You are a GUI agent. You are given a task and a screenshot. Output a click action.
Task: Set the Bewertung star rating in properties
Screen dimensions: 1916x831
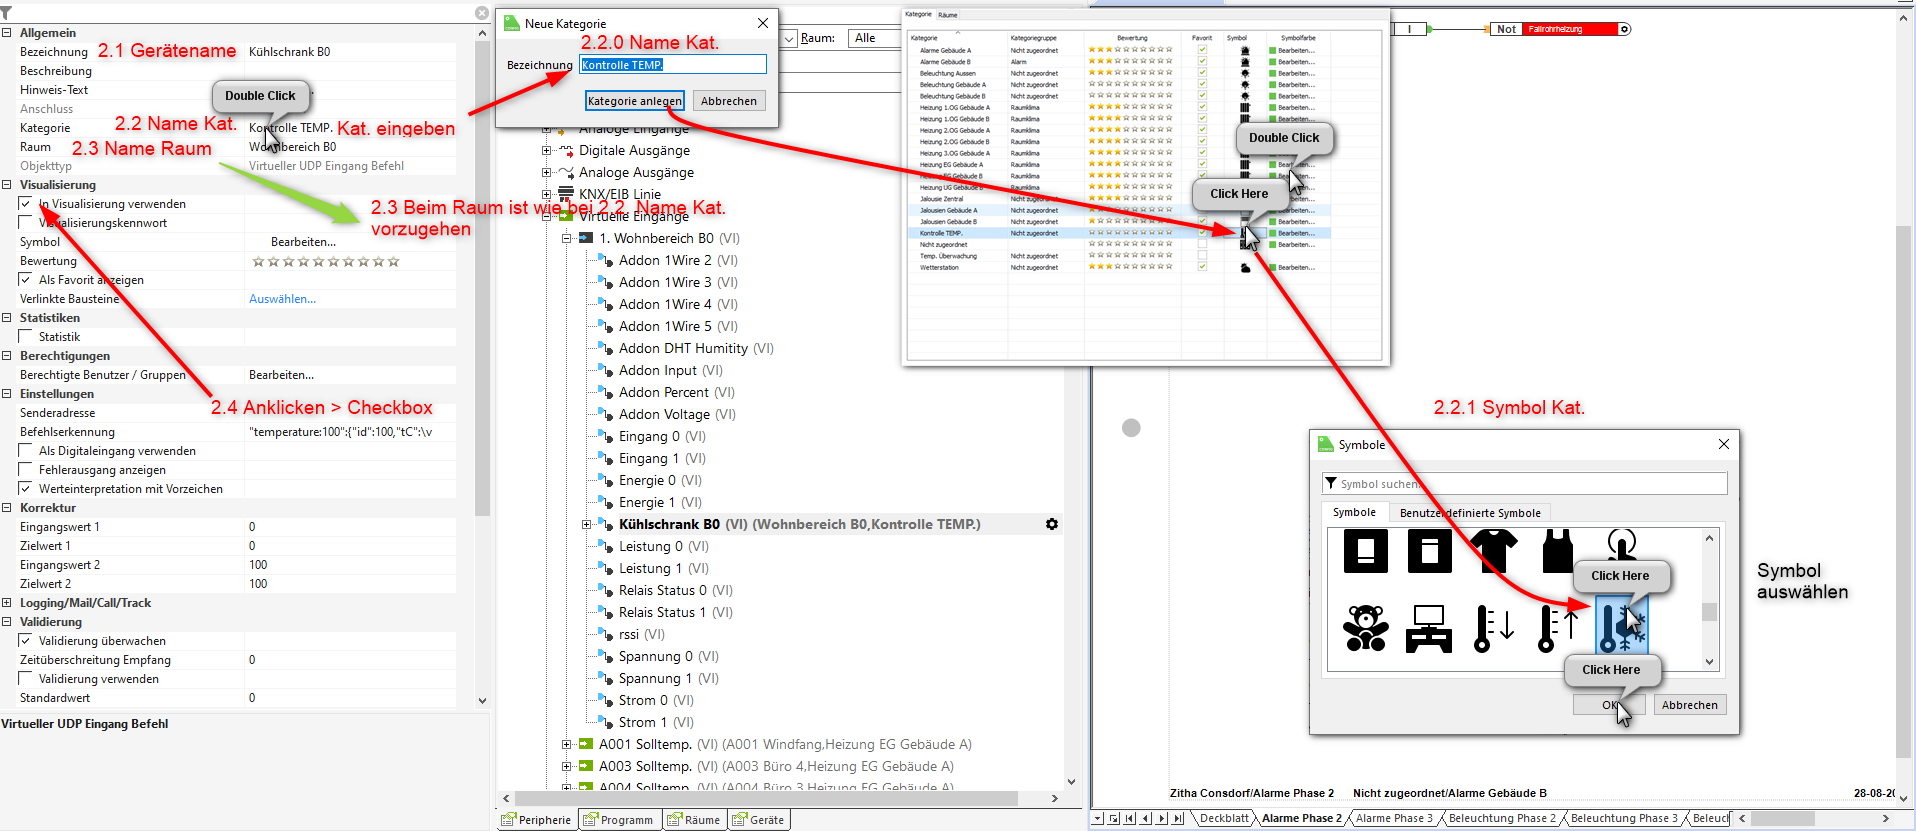(326, 262)
